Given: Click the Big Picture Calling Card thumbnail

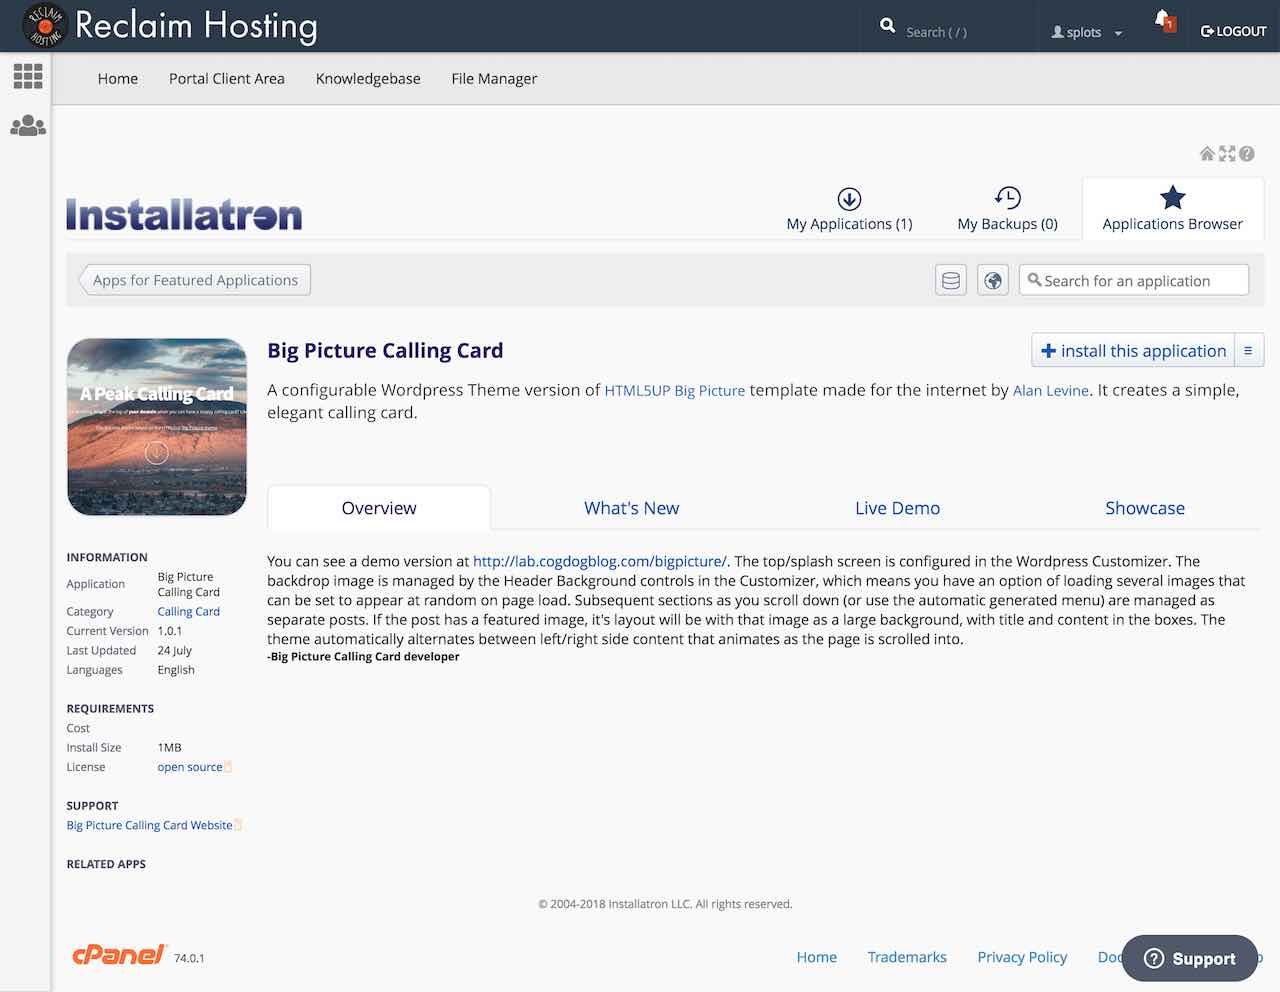Looking at the screenshot, I should pos(157,427).
